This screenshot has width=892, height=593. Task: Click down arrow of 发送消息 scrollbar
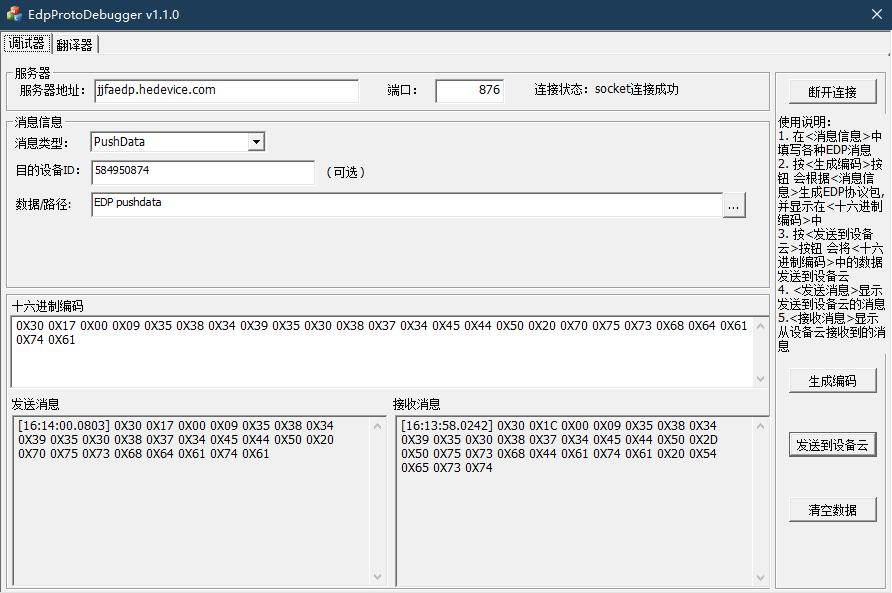[x=378, y=577]
